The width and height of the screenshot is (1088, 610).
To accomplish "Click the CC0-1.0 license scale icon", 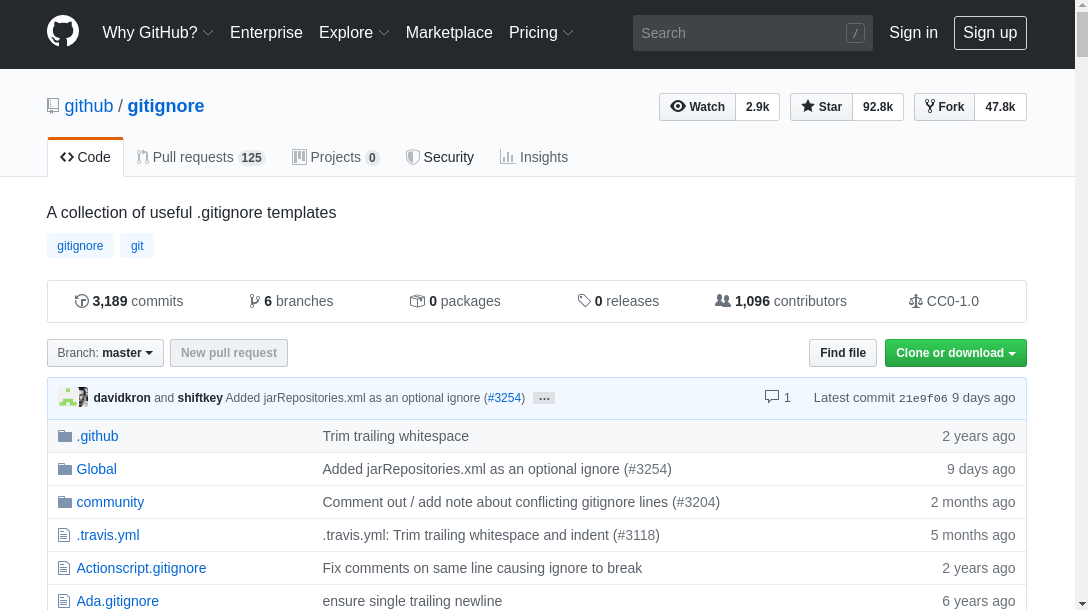I will pos(916,301).
